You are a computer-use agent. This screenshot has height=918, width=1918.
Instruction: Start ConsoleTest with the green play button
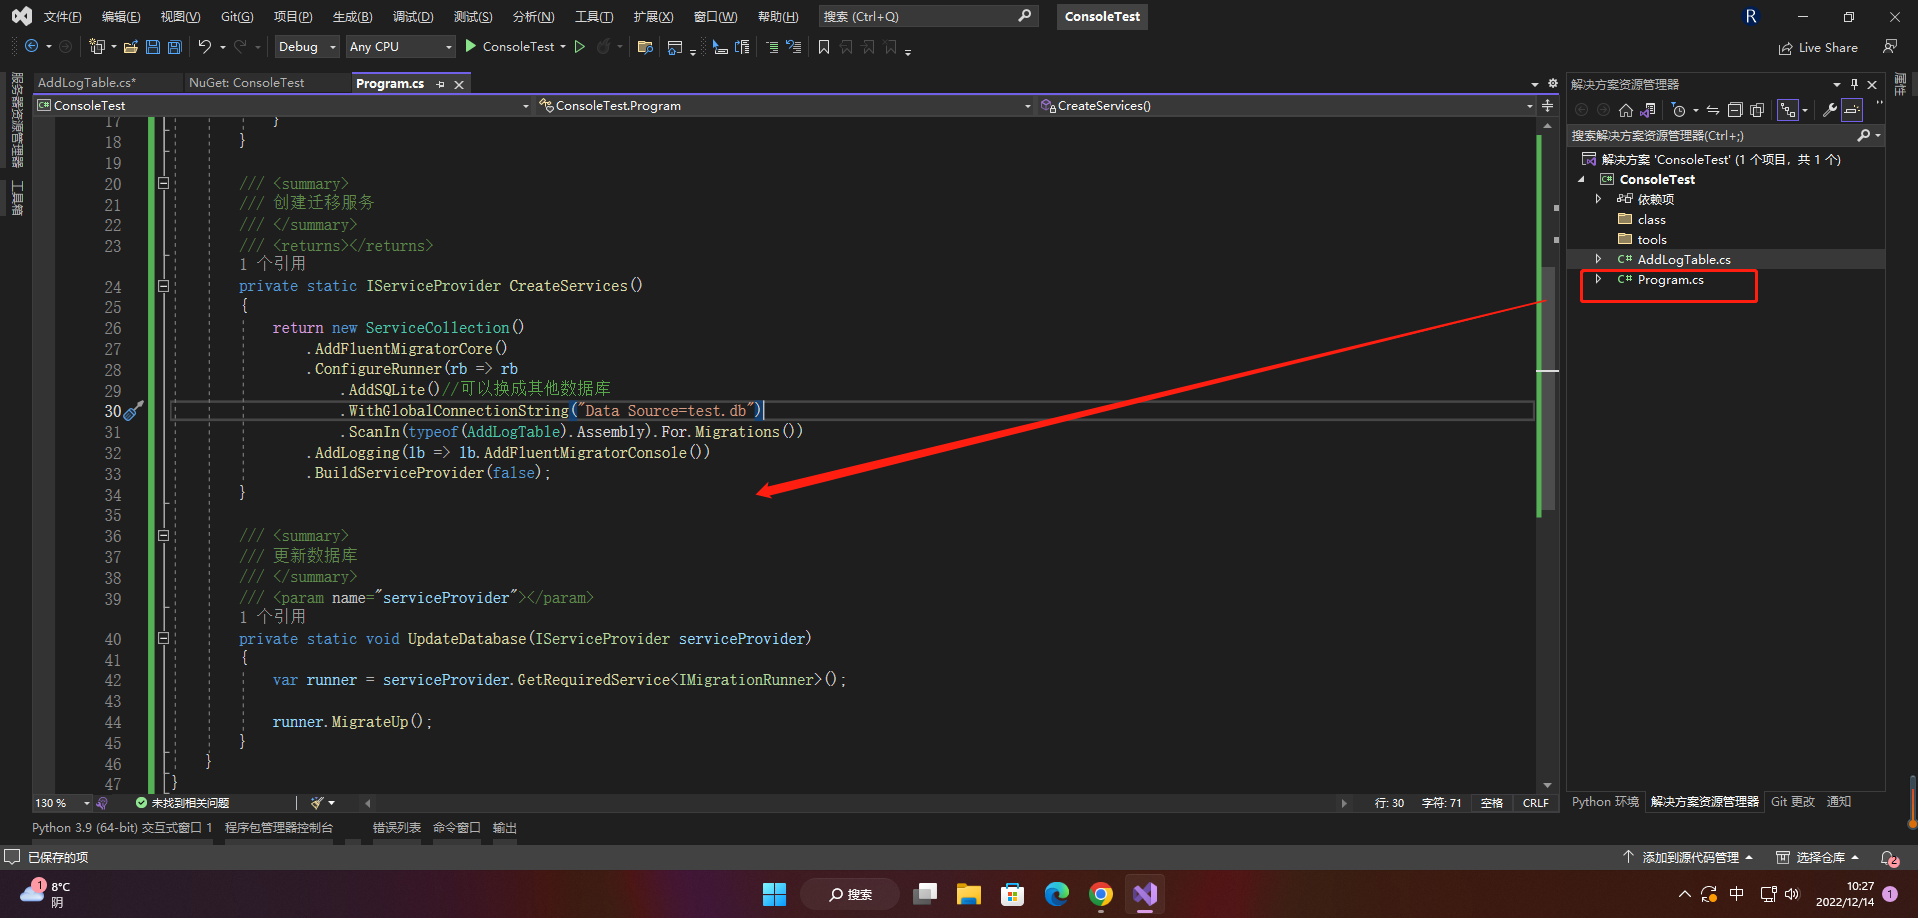pyautogui.click(x=471, y=46)
